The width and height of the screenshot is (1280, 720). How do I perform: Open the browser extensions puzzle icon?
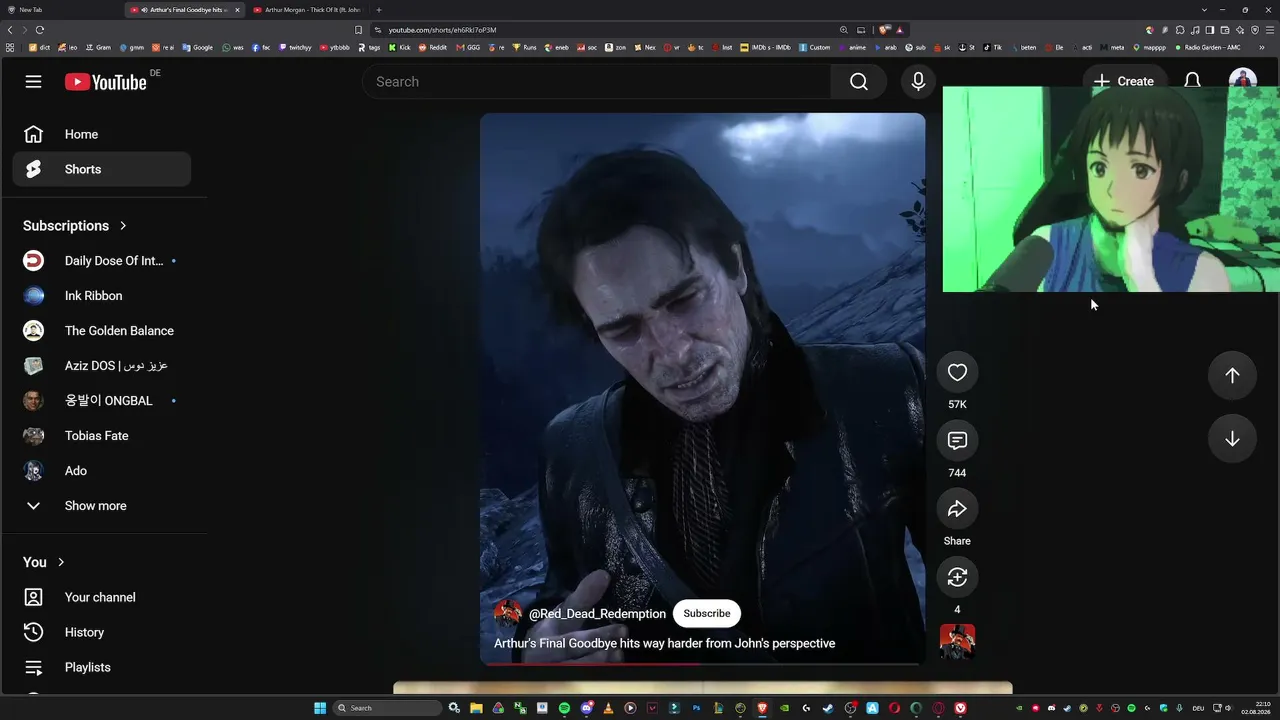(1180, 30)
